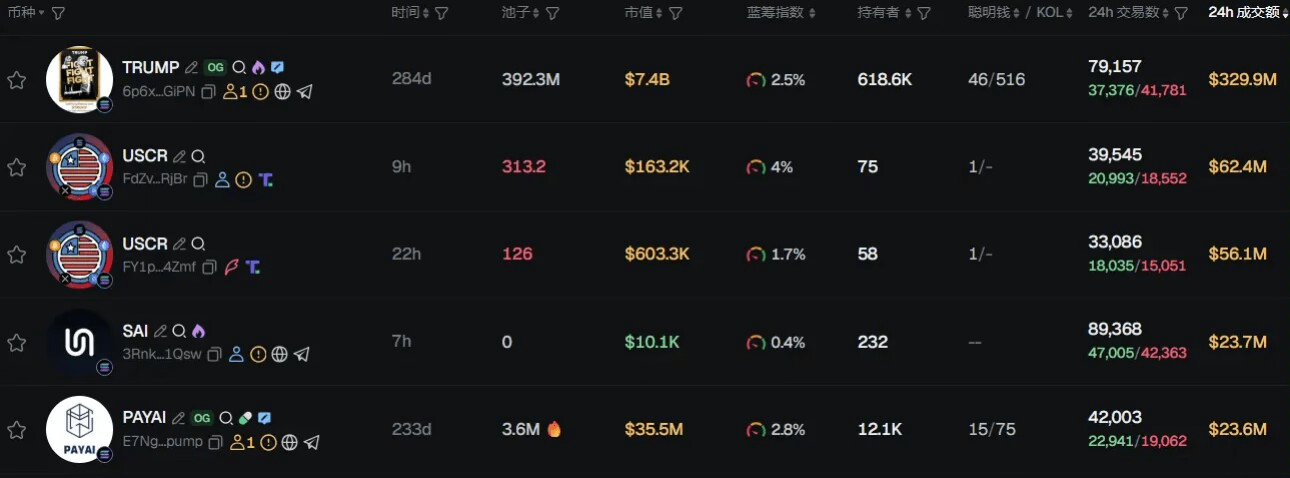Copy the USCR FY1p…4Zmf address
The height and width of the screenshot is (478, 1290).
point(209,267)
